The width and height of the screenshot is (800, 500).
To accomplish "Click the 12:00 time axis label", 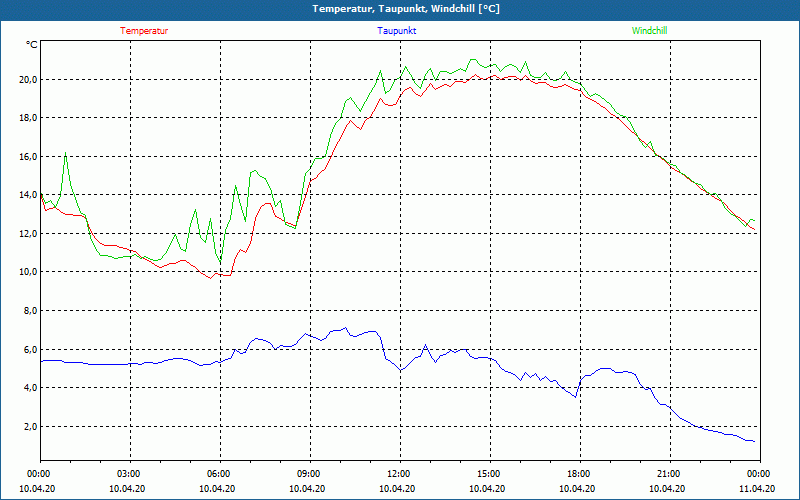I will tap(397, 474).
